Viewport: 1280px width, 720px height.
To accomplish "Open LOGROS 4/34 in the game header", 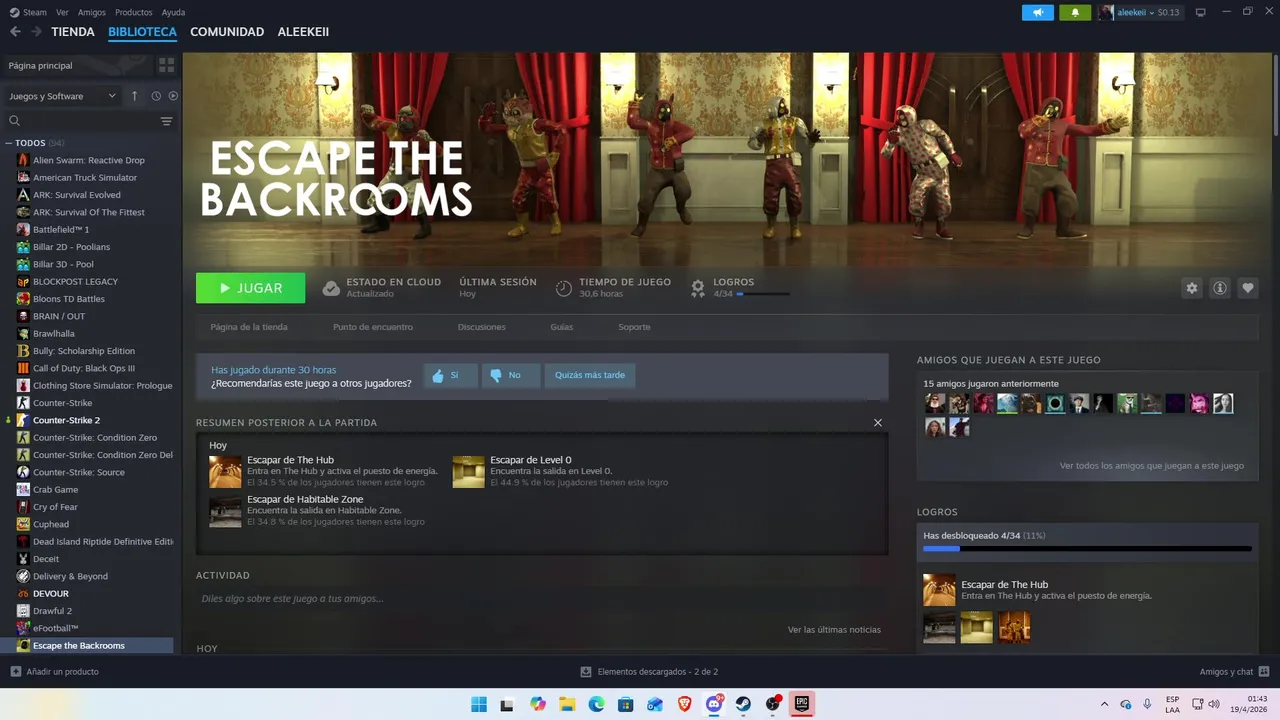I will [741, 288].
